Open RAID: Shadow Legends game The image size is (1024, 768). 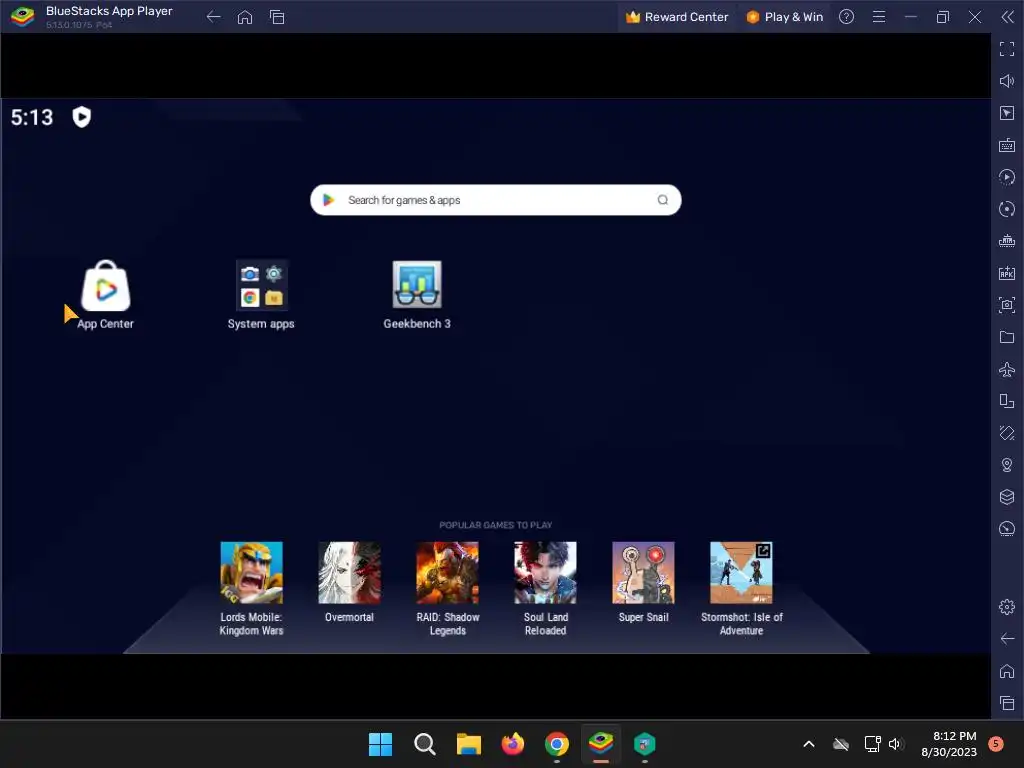point(447,573)
